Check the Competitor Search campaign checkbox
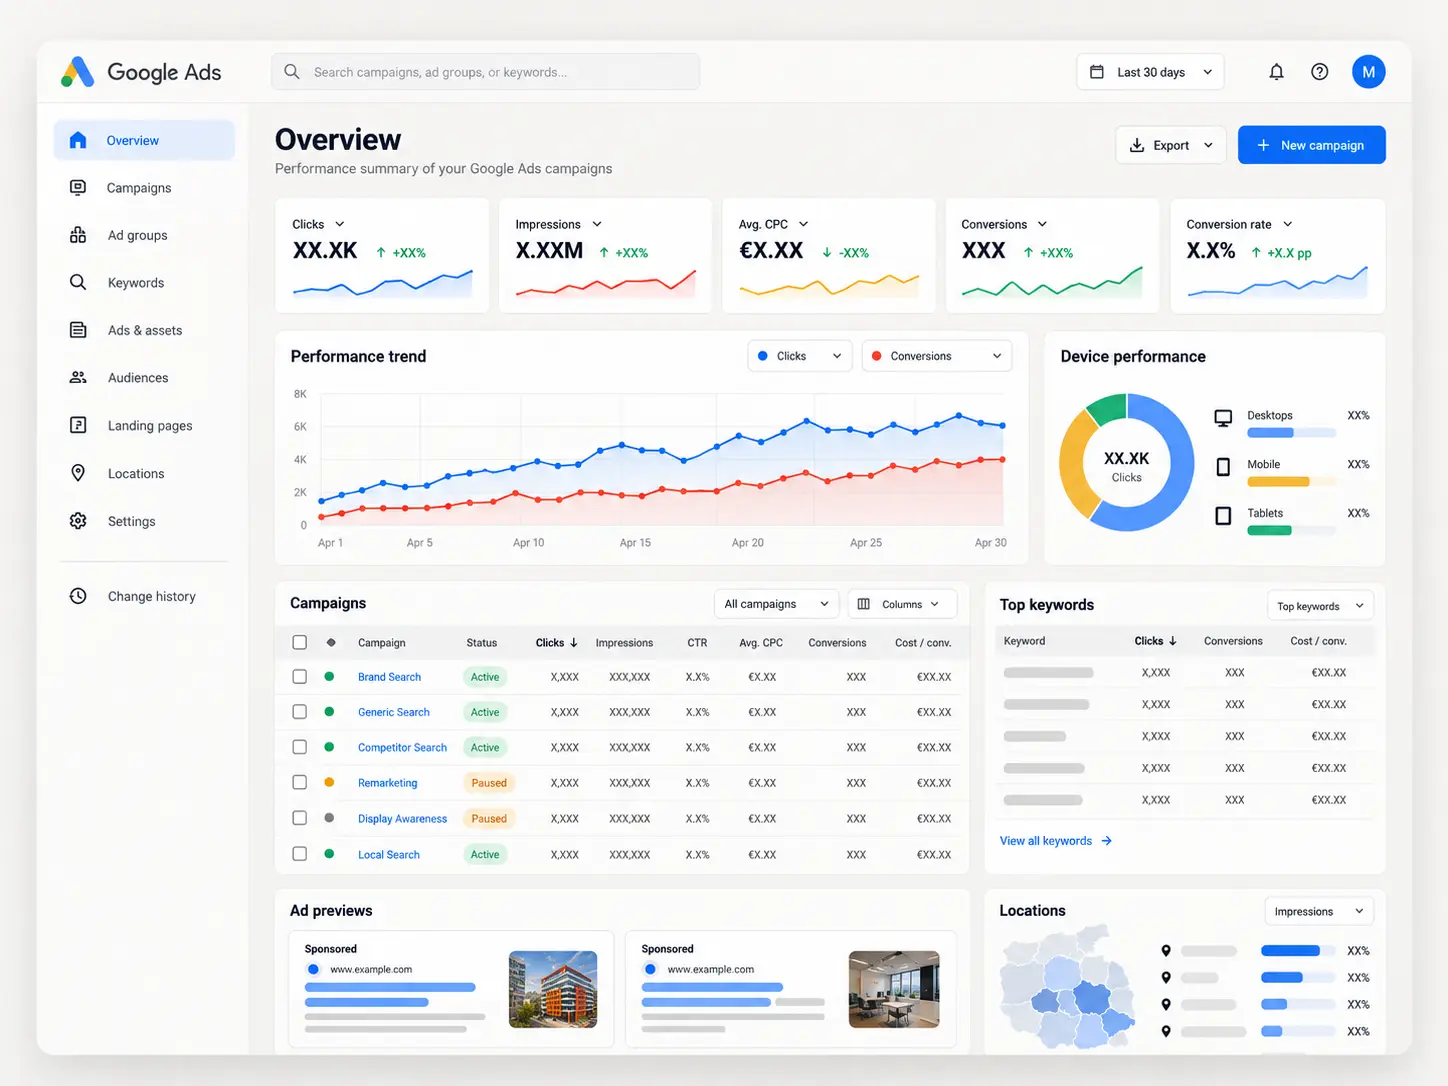 tap(300, 747)
